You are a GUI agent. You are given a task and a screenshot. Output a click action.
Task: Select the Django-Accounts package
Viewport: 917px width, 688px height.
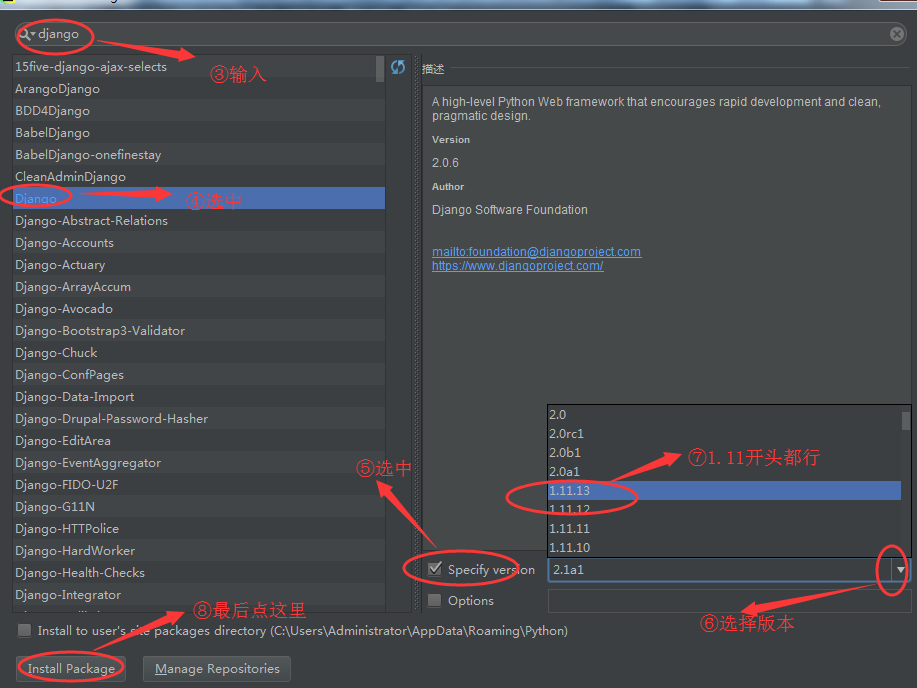[199, 242]
